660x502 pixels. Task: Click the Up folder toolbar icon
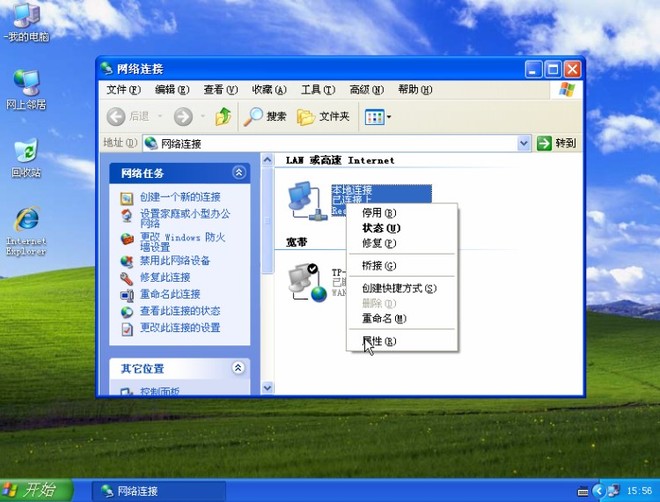[223, 117]
